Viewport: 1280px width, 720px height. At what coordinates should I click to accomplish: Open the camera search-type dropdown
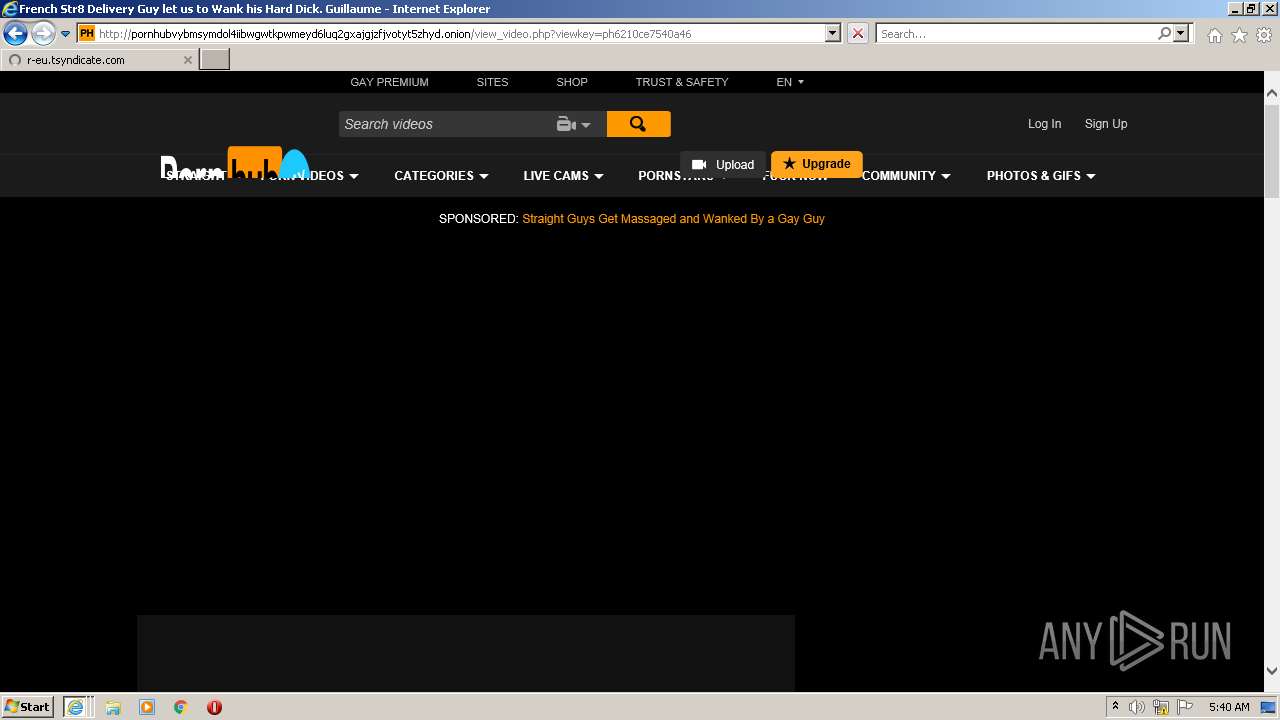click(x=574, y=124)
